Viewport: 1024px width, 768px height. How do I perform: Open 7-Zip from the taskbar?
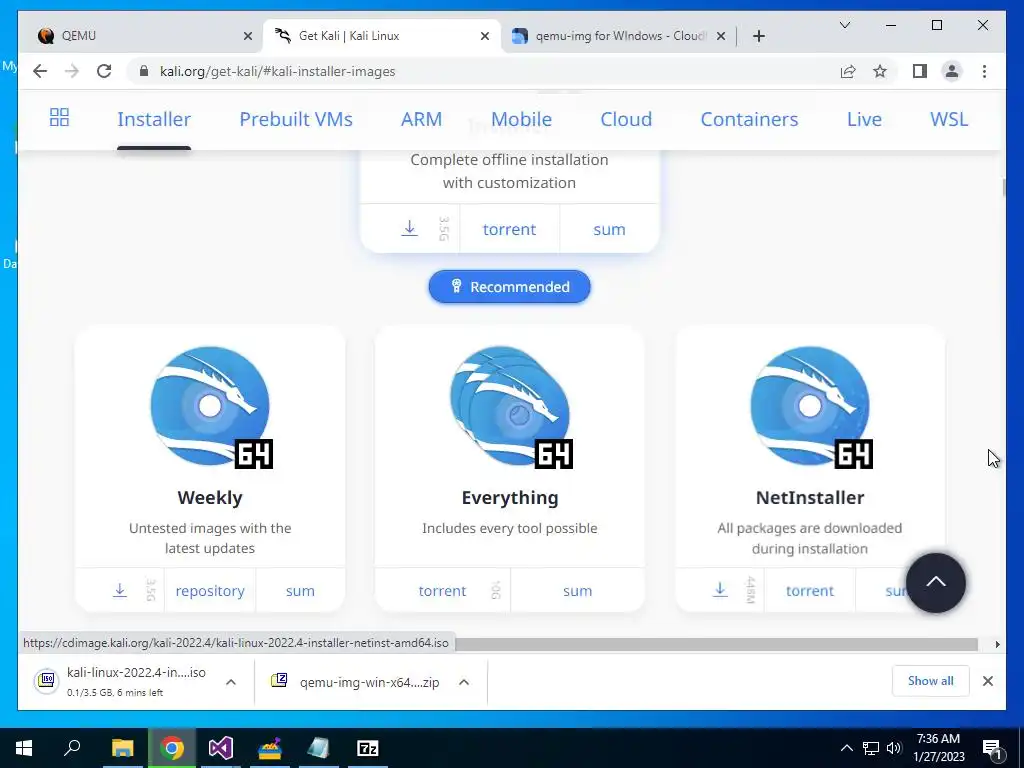click(x=368, y=748)
